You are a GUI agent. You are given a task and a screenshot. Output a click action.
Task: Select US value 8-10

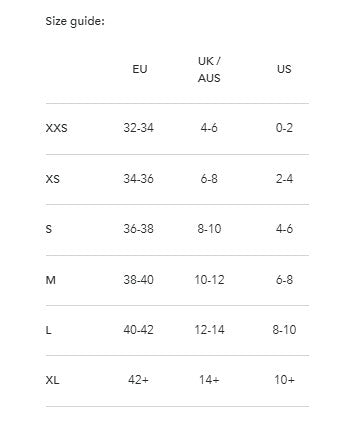pos(284,330)
